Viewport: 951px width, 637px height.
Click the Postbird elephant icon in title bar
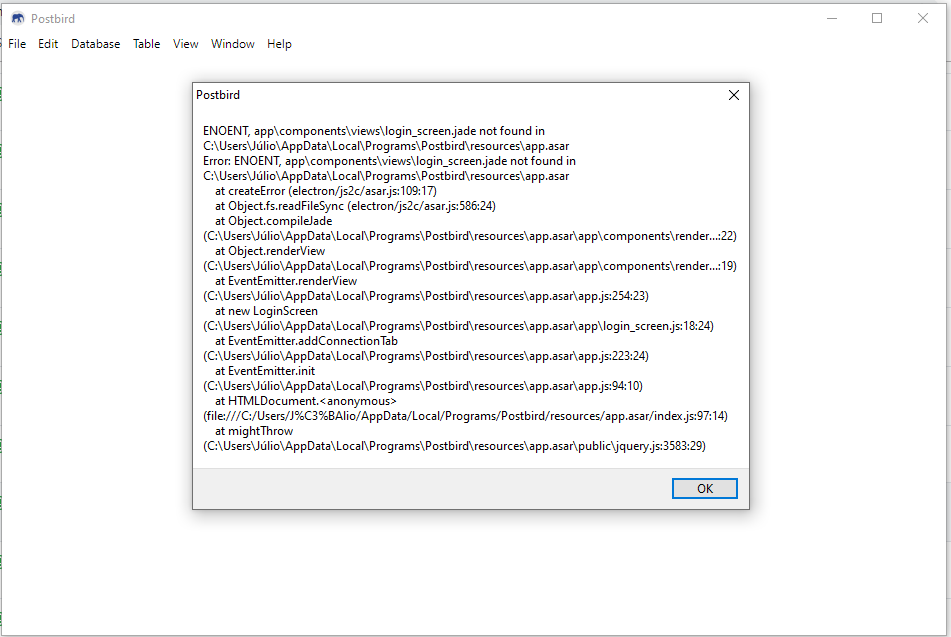tap(17, 18)
